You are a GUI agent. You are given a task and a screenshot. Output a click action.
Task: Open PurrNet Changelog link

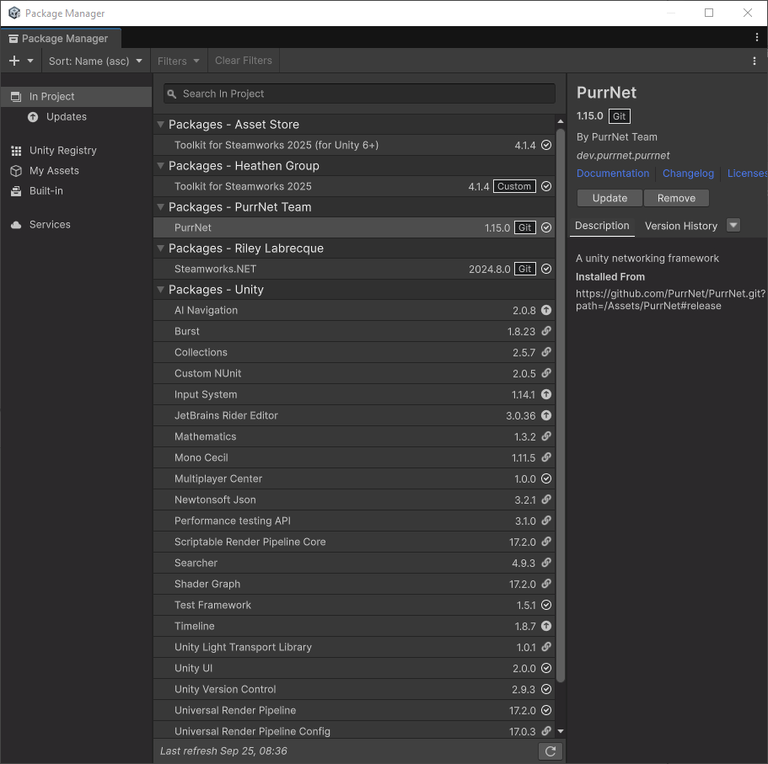click(688, 173)
